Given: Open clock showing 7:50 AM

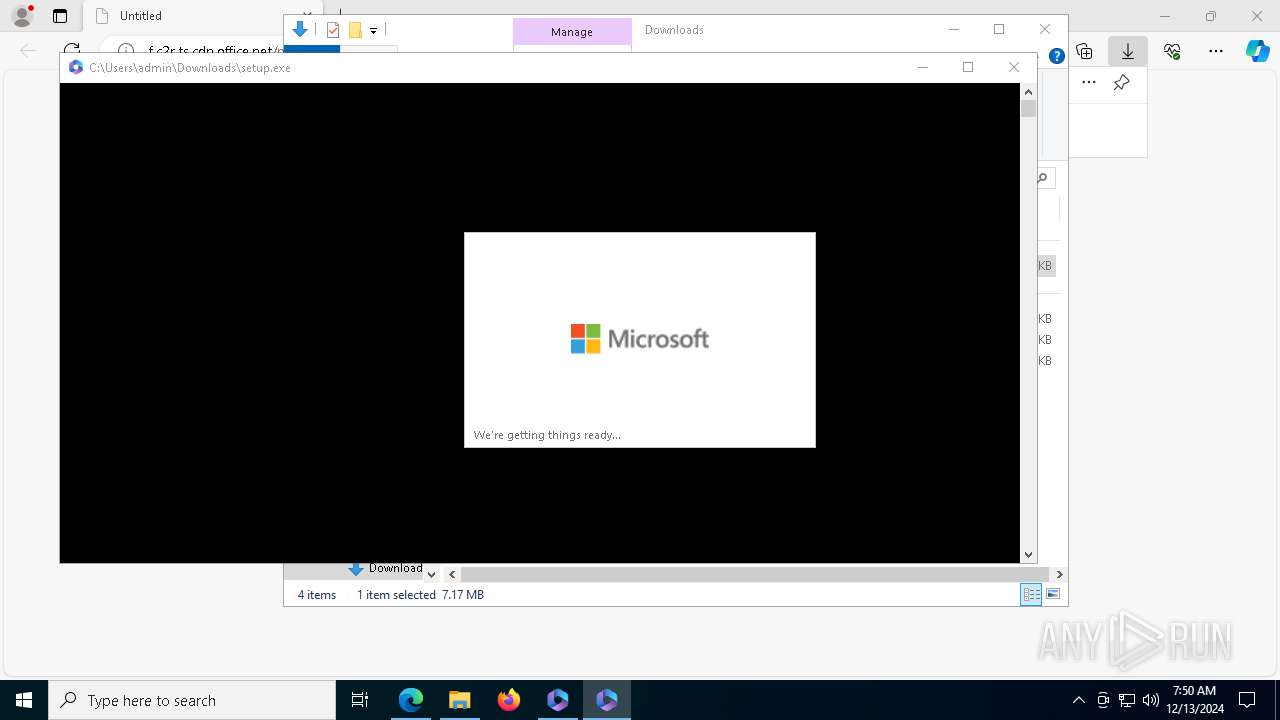Looking at the screenshot, I should (x=1194, y=700).
